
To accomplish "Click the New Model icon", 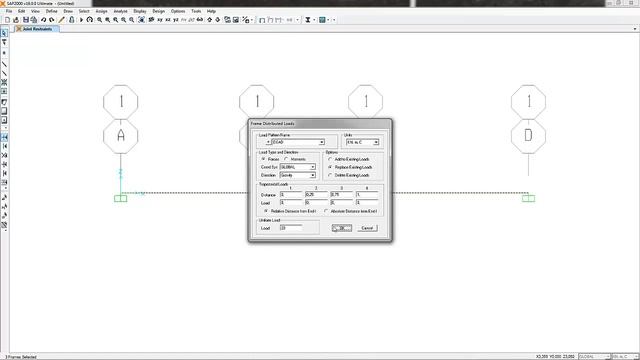I will pos(7,20).
